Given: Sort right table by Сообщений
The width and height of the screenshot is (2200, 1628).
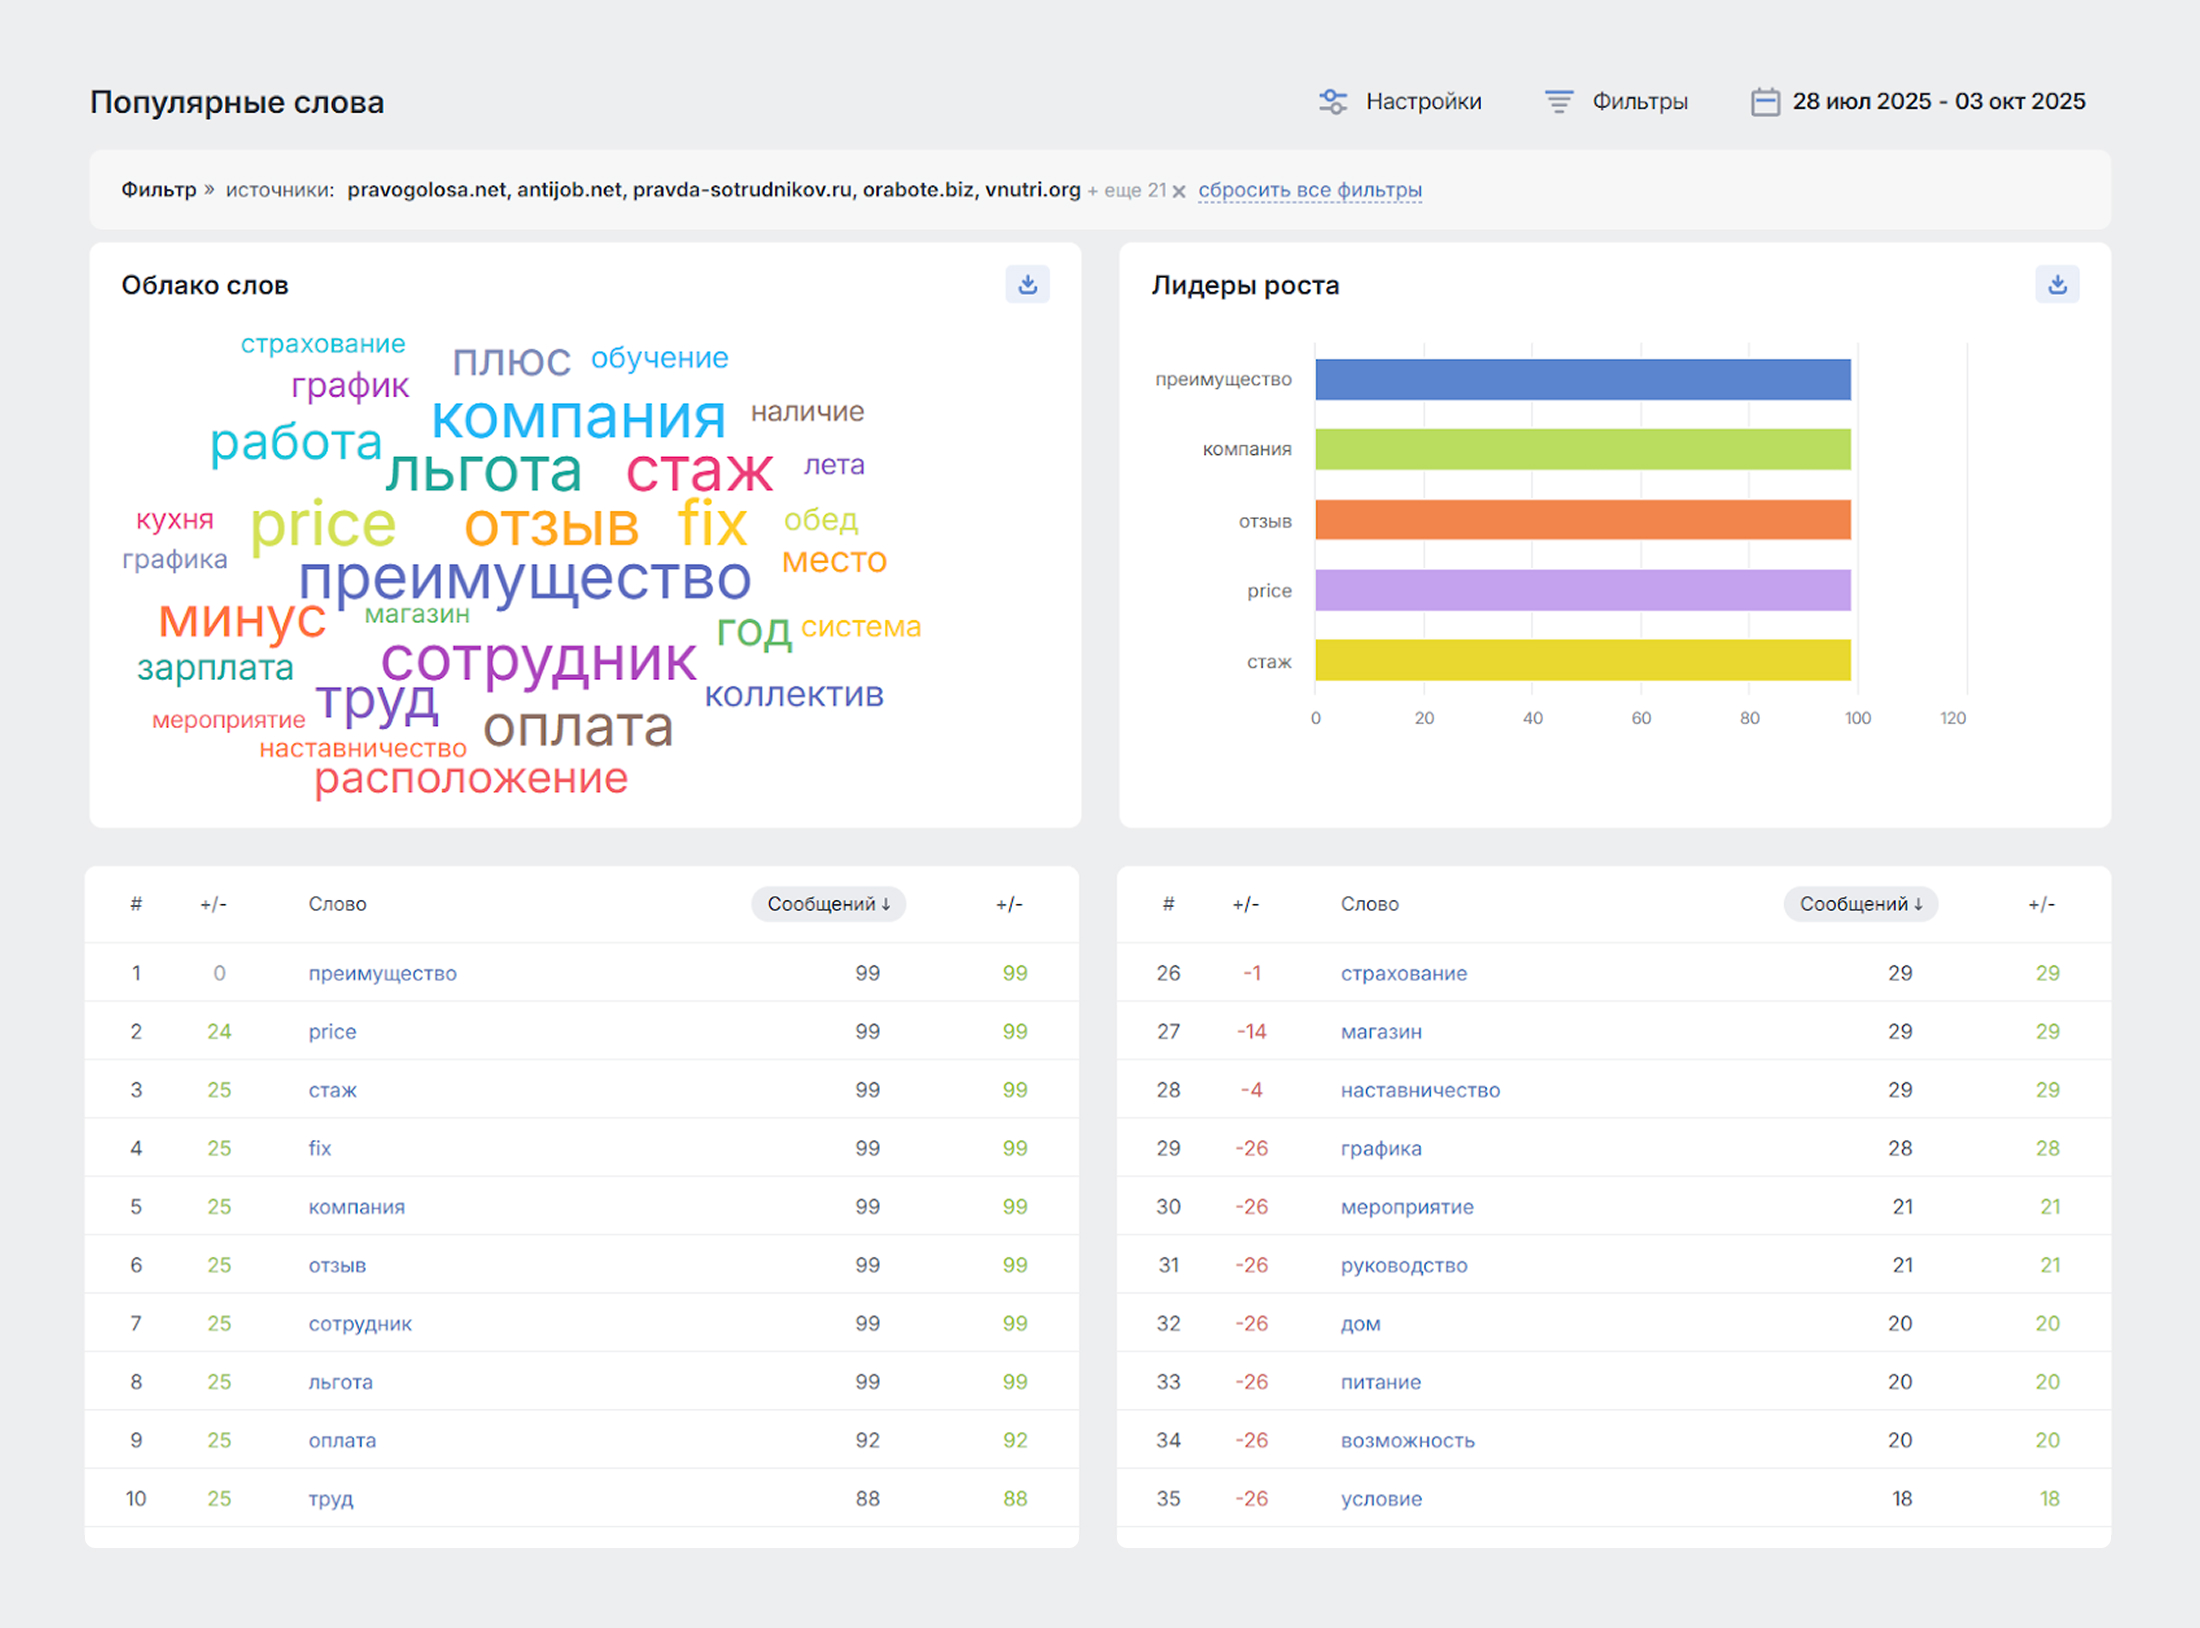Looking at the screenshot, I should [x=1860, y=904].
